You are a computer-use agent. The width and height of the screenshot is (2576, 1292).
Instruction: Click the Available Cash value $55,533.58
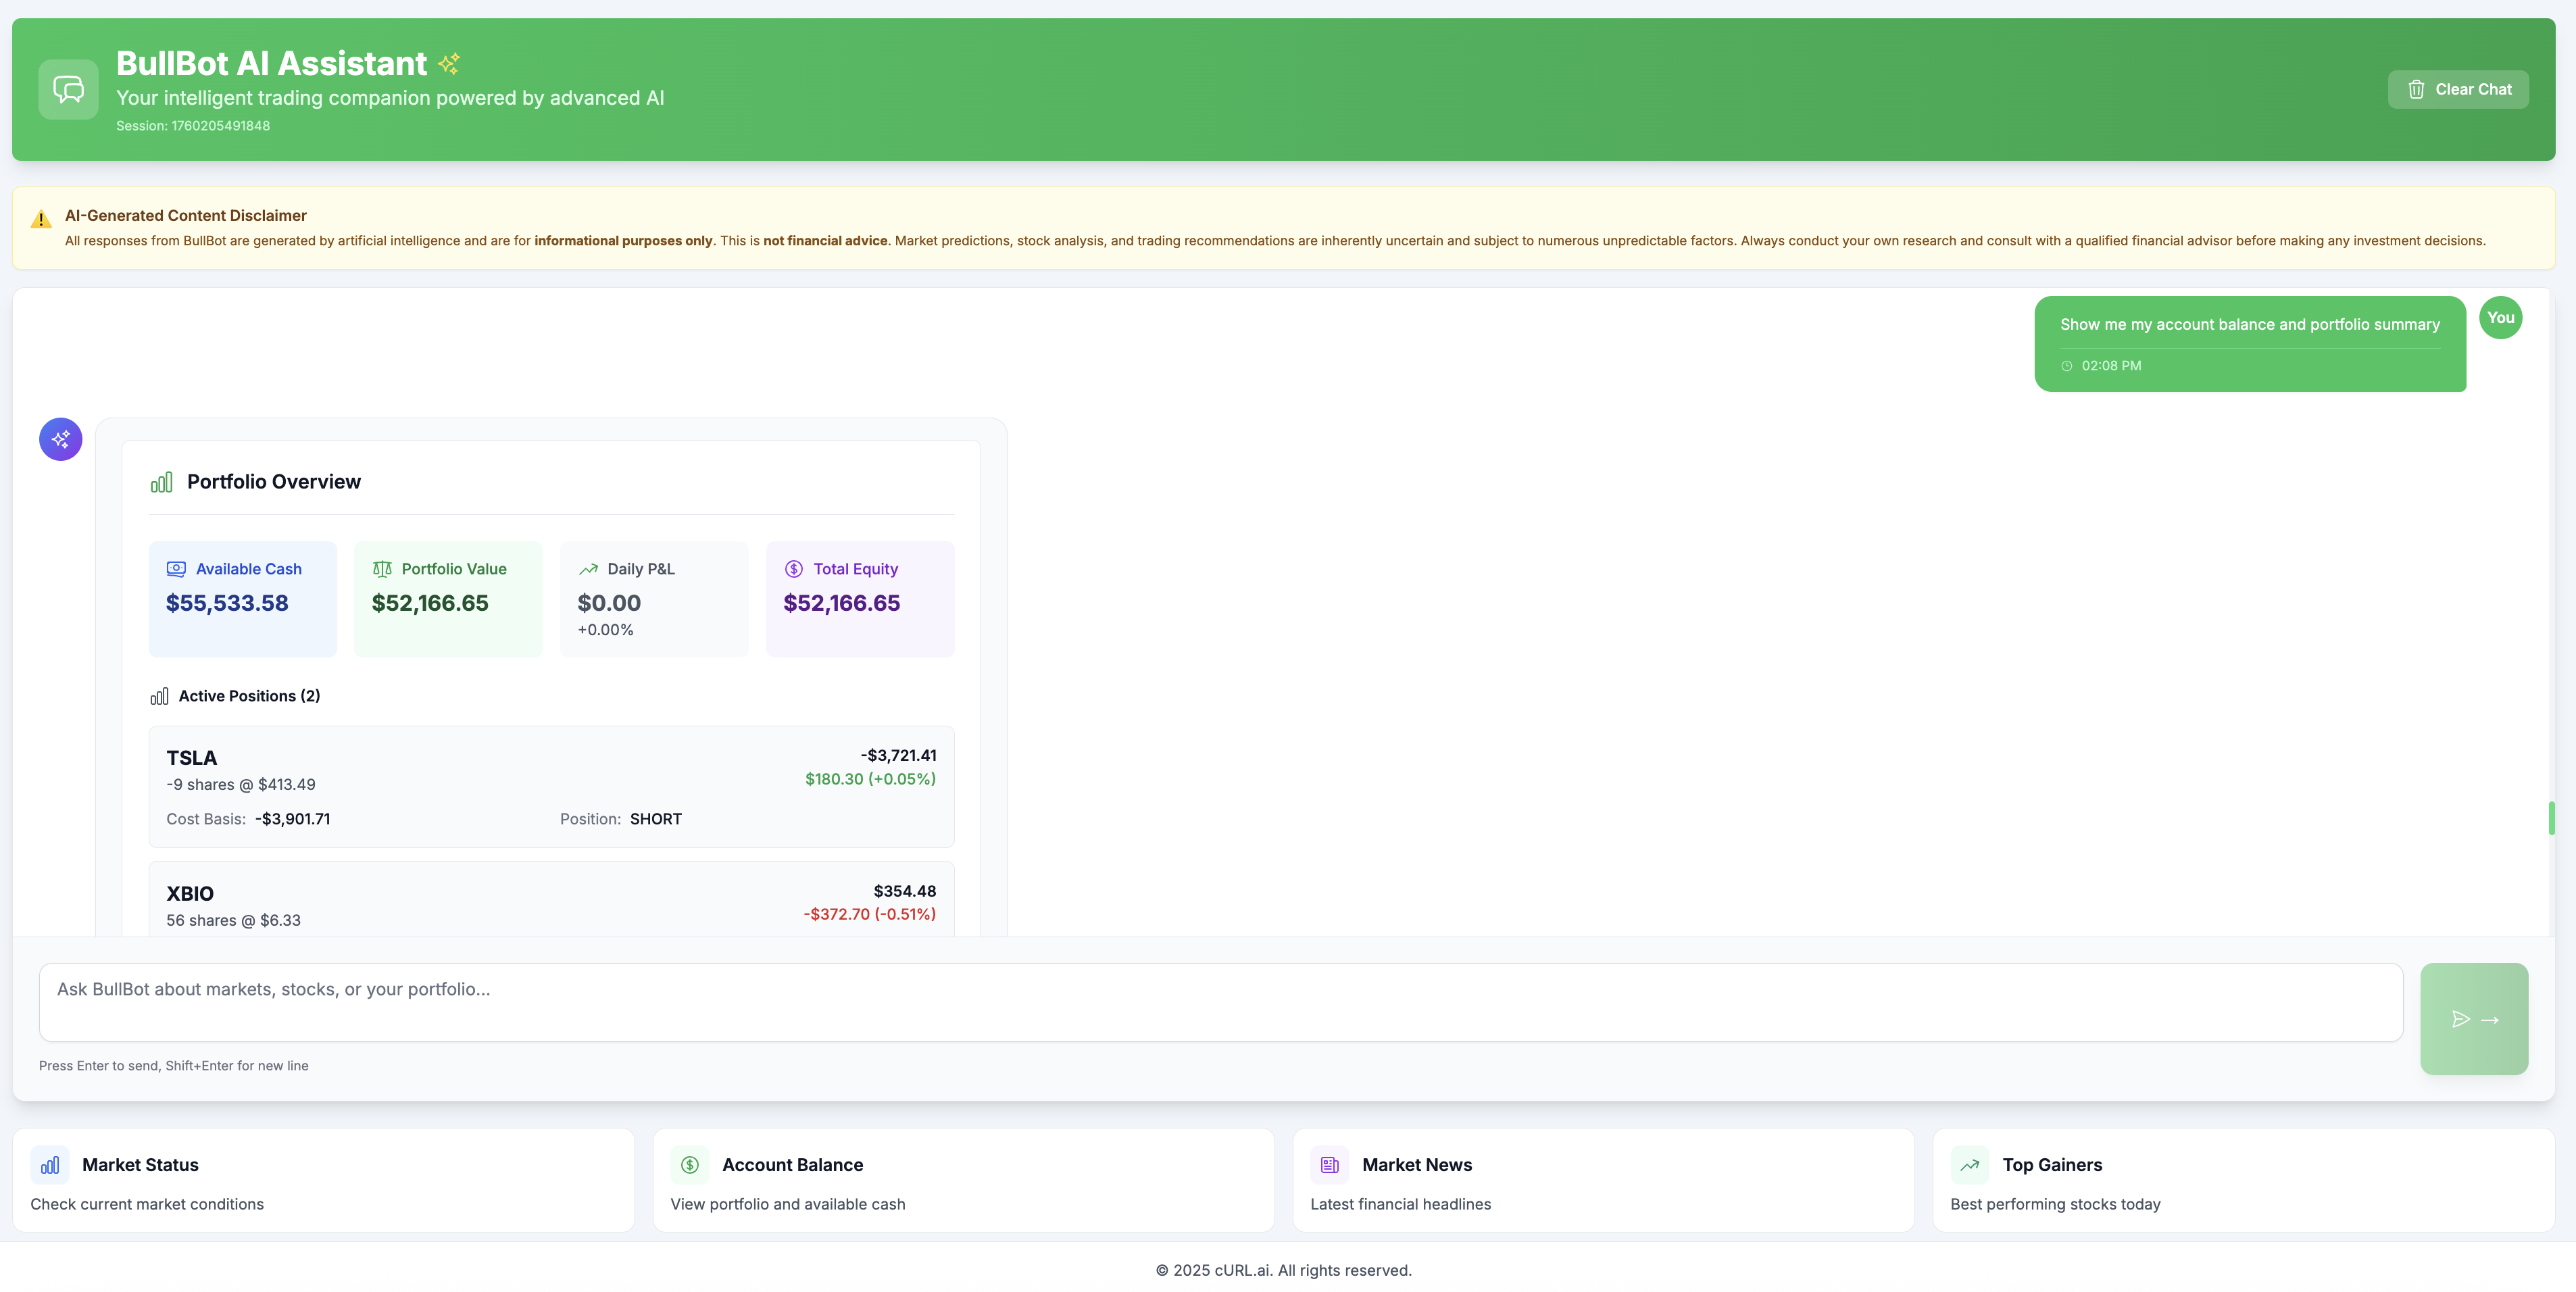(x=227, y=603)
